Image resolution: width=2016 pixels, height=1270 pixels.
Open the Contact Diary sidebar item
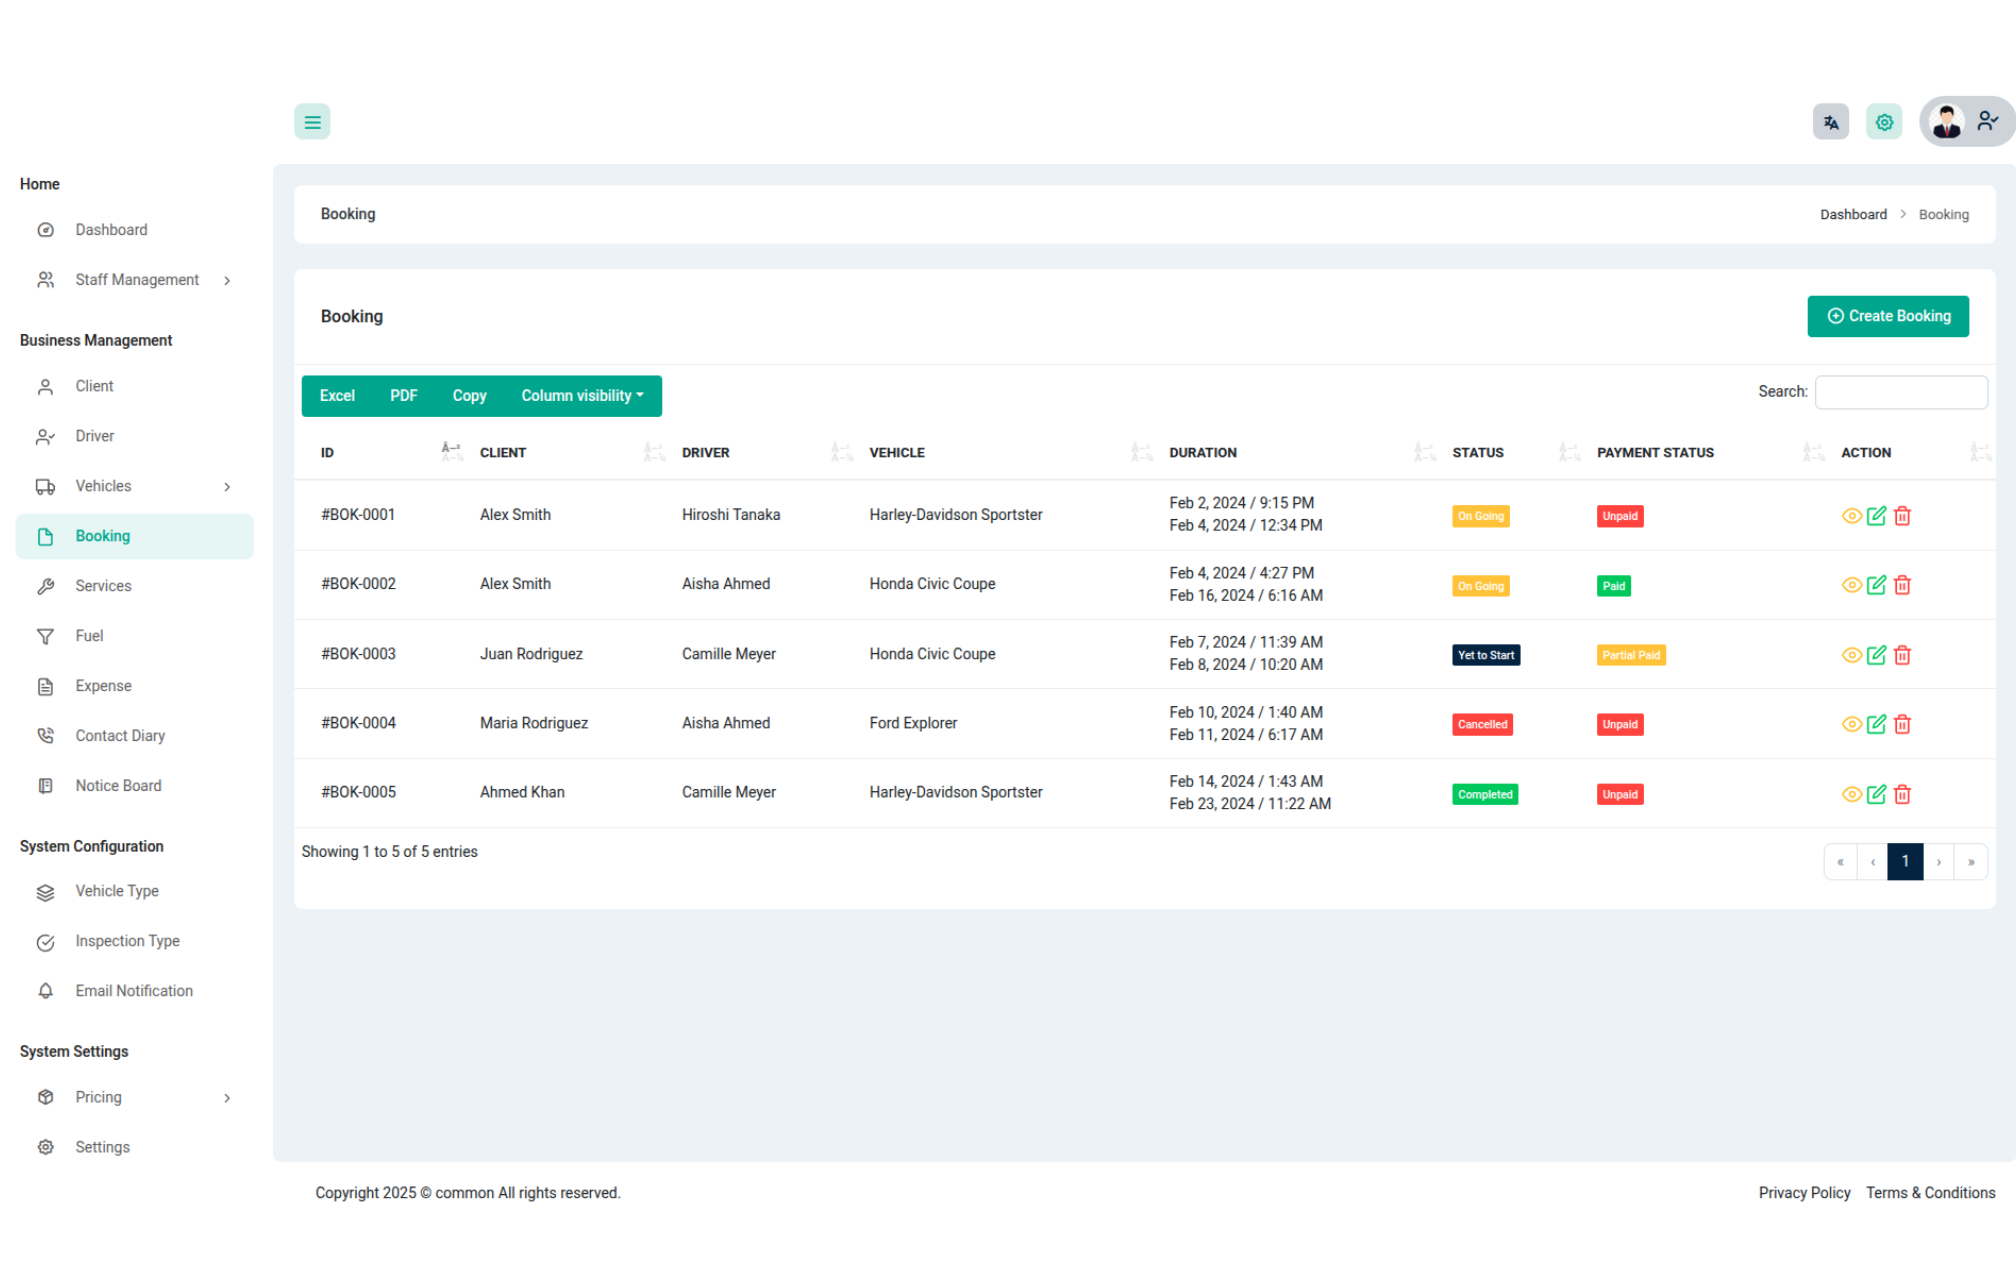tap(120, 736)
